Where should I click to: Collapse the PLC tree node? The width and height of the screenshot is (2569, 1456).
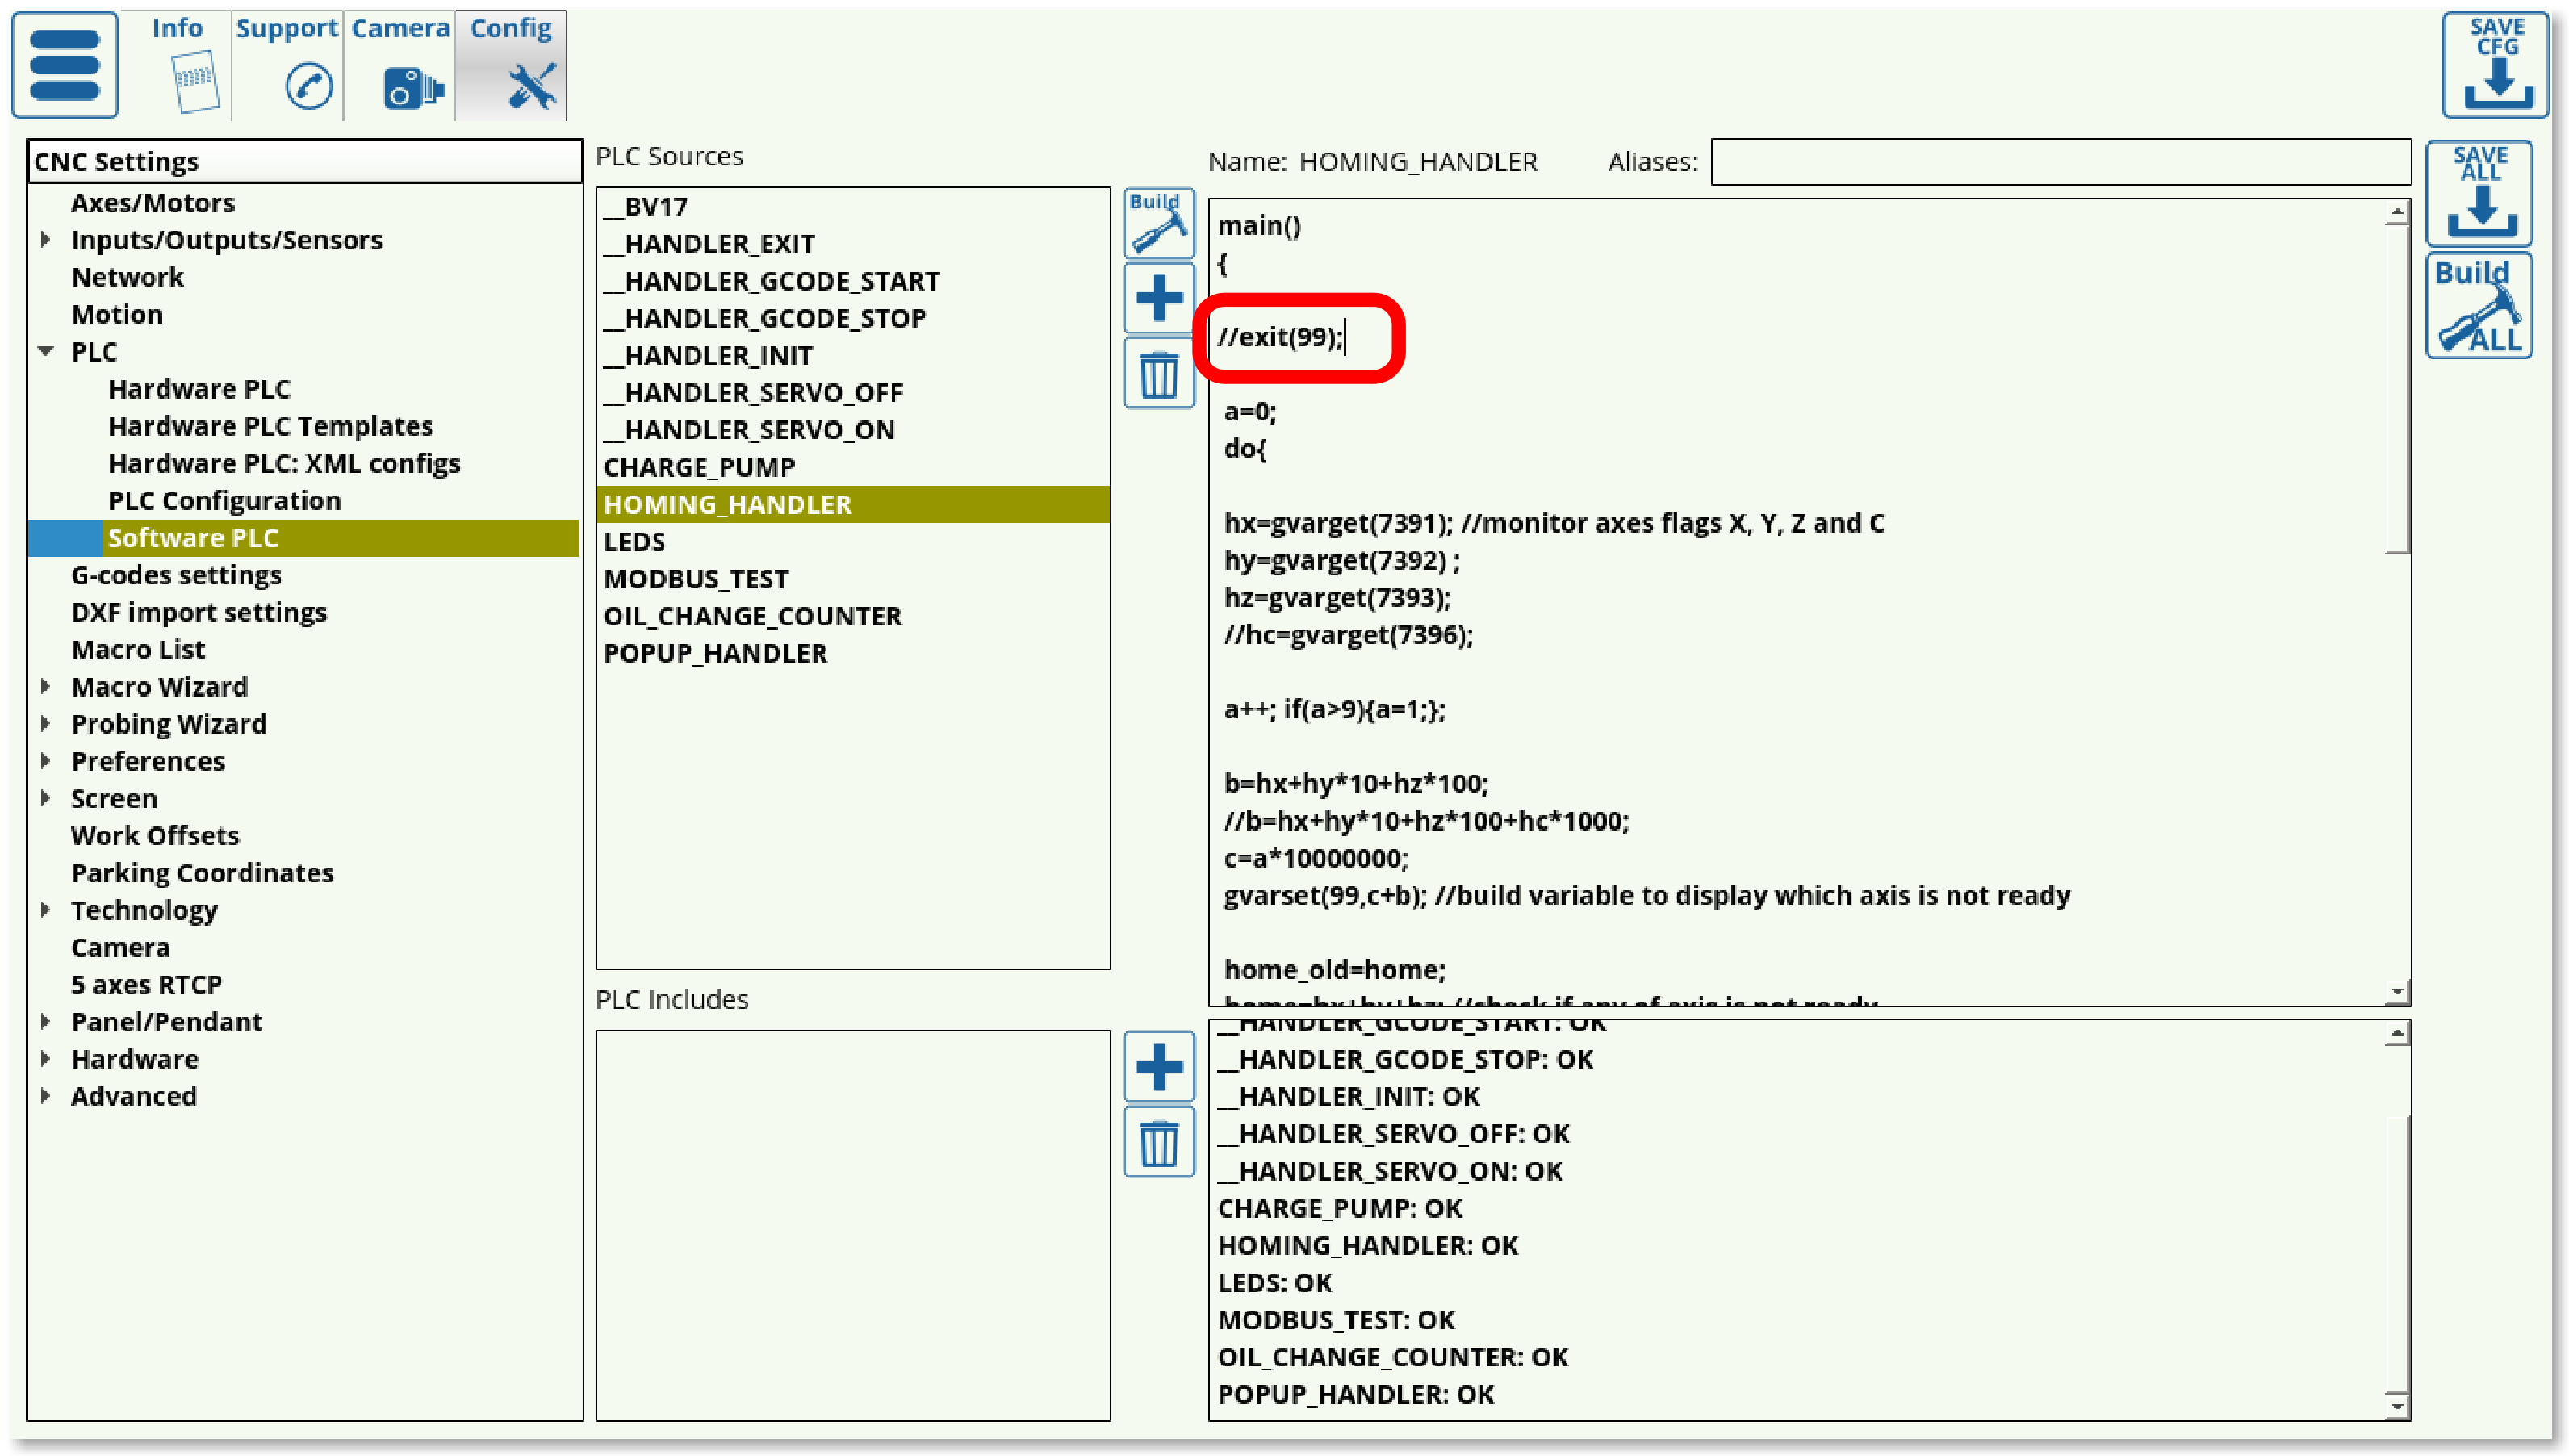point(46,352)
